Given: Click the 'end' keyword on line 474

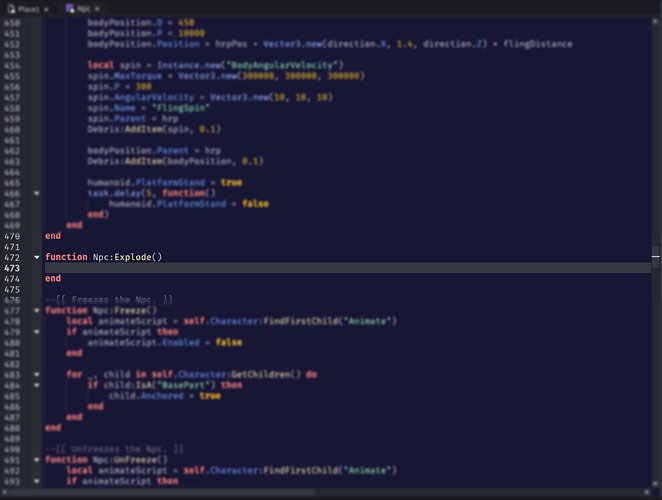Looking at the screenshot, I should point(53,278).
